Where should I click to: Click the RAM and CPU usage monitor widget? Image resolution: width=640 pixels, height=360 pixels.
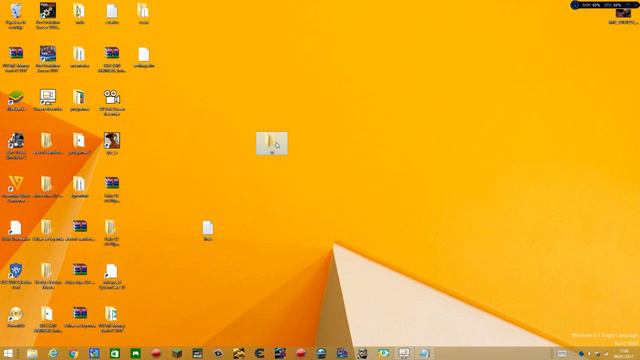(x=604, y=5)
